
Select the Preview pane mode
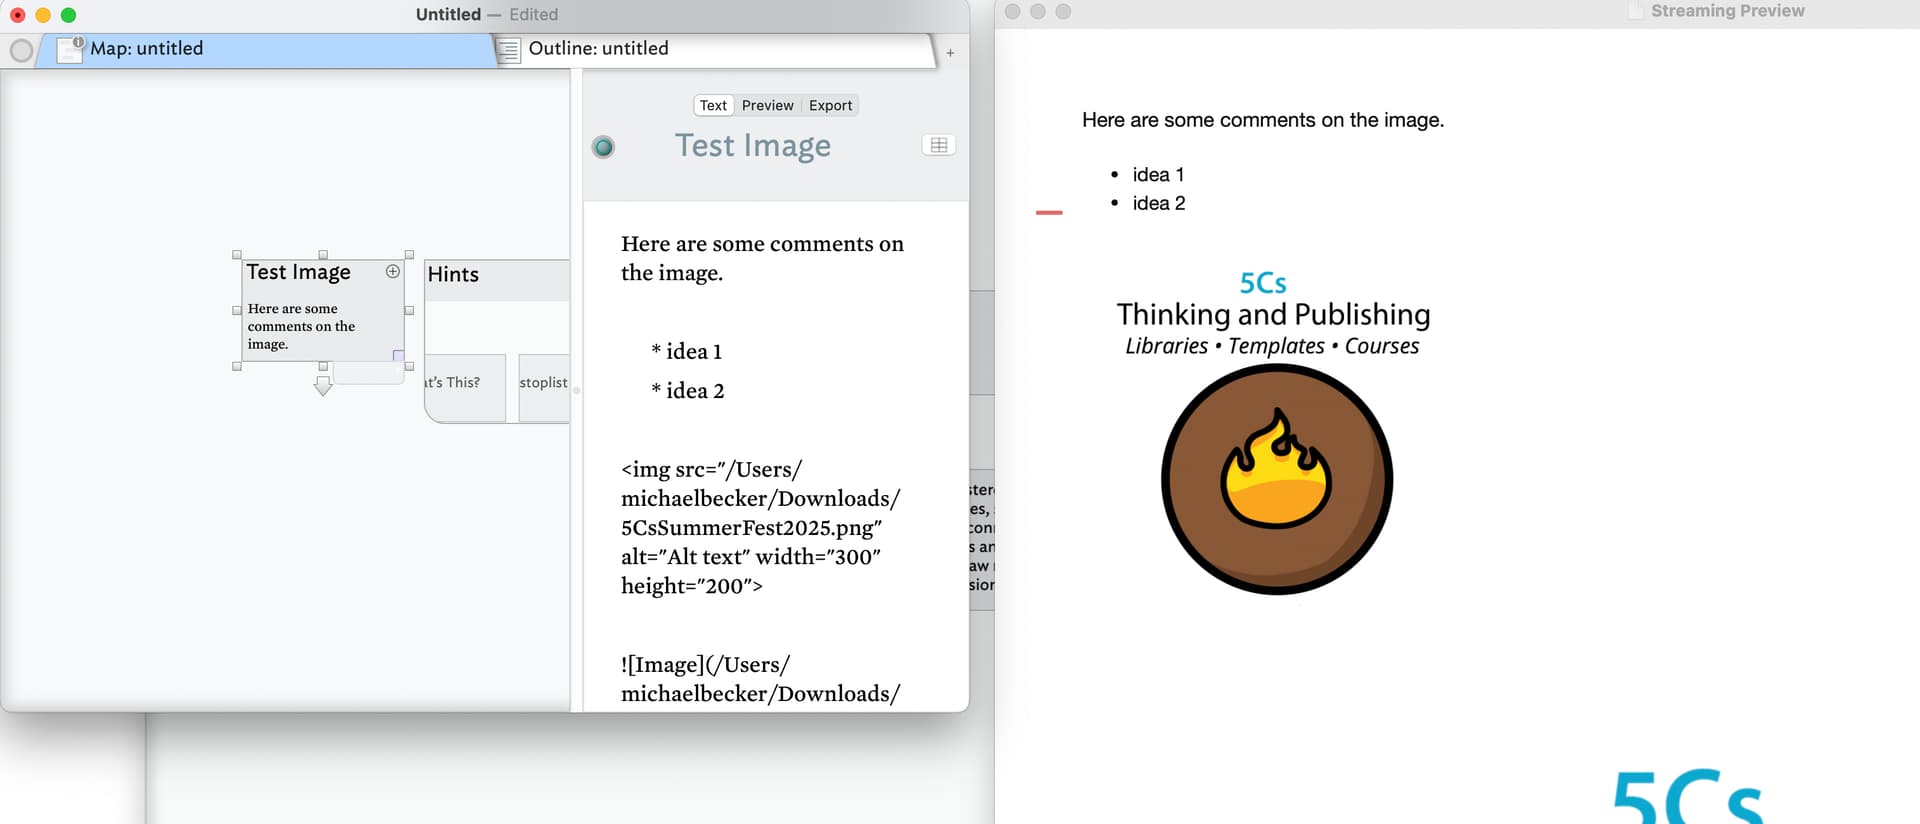pos(767,105)
